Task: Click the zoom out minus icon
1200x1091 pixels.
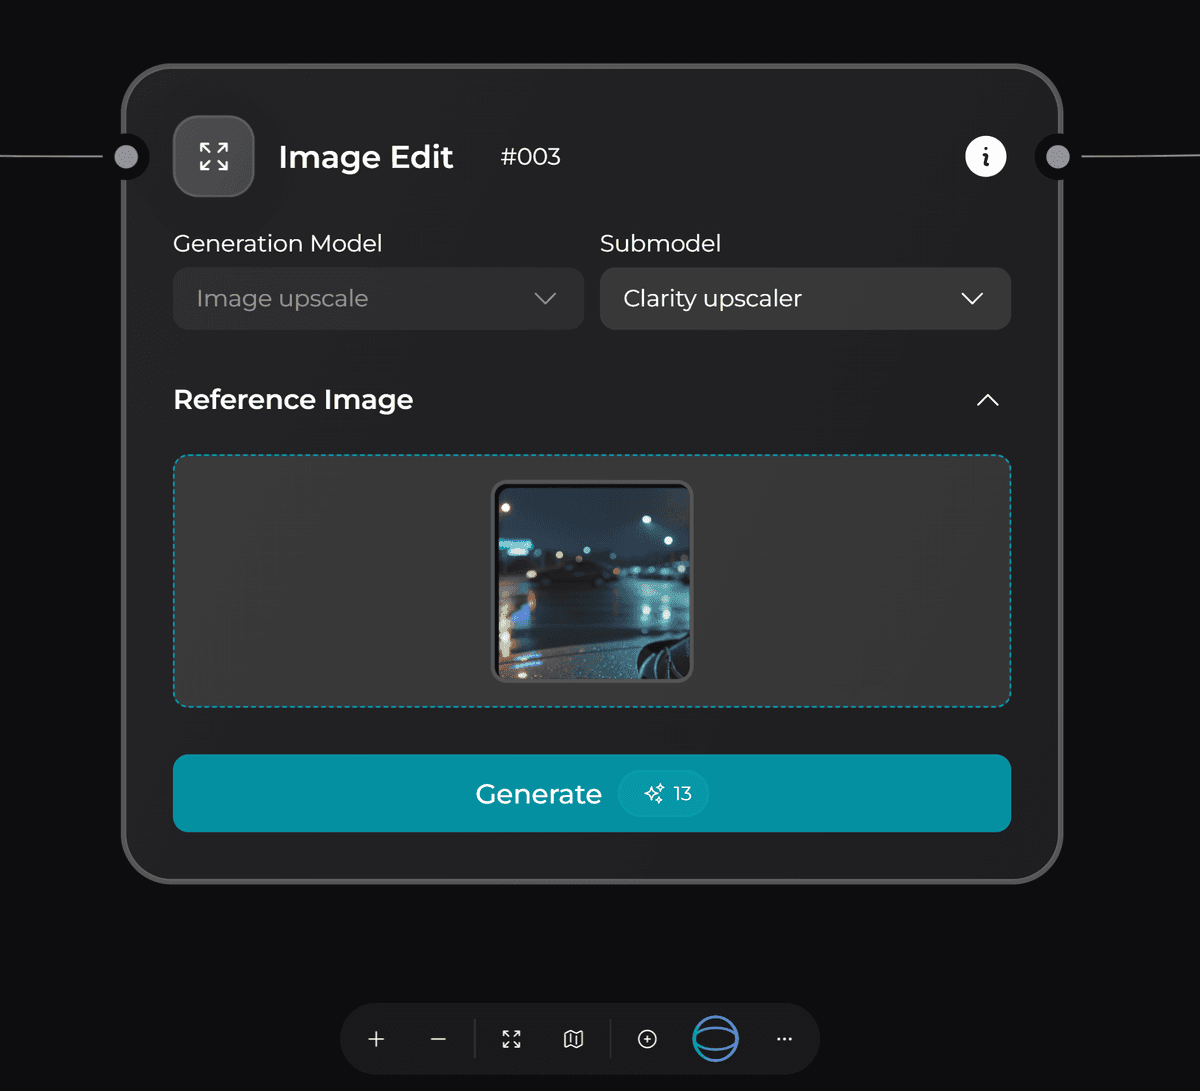Action: click(438, 1039)
